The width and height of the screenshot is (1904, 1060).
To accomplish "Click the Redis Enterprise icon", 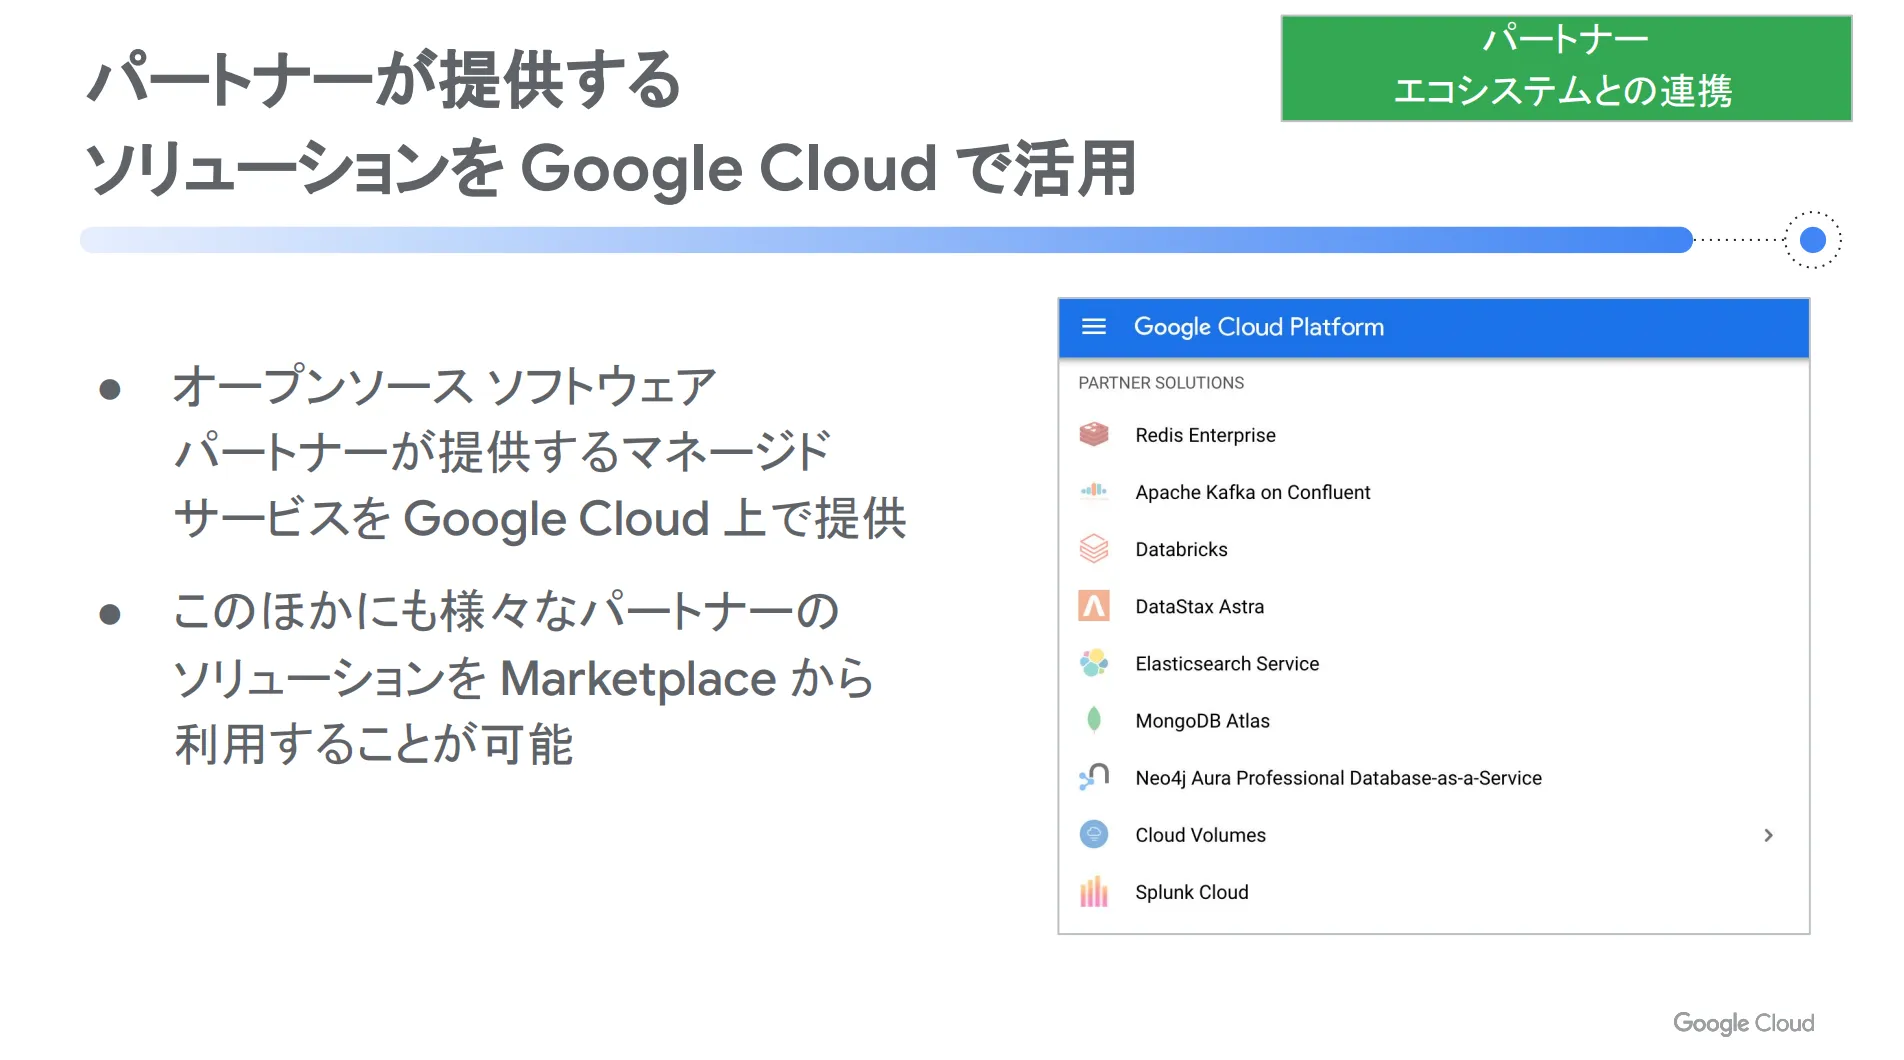I will 1094,435.
